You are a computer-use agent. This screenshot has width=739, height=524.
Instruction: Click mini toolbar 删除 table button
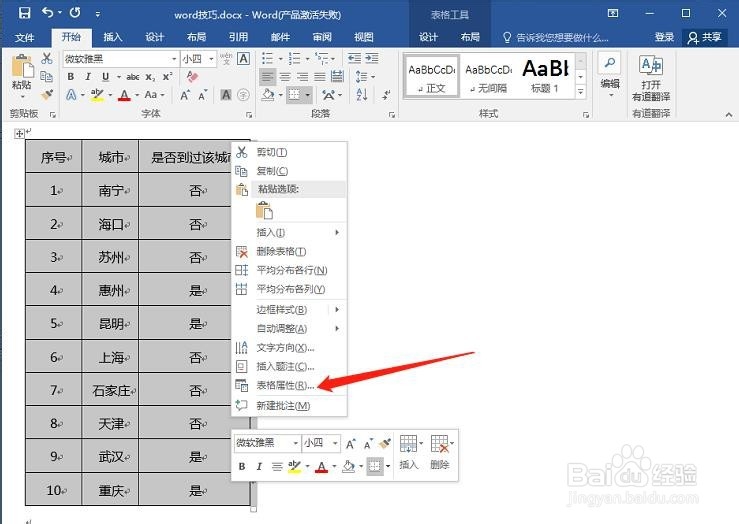pyautogui.click(x=441, y=452)
